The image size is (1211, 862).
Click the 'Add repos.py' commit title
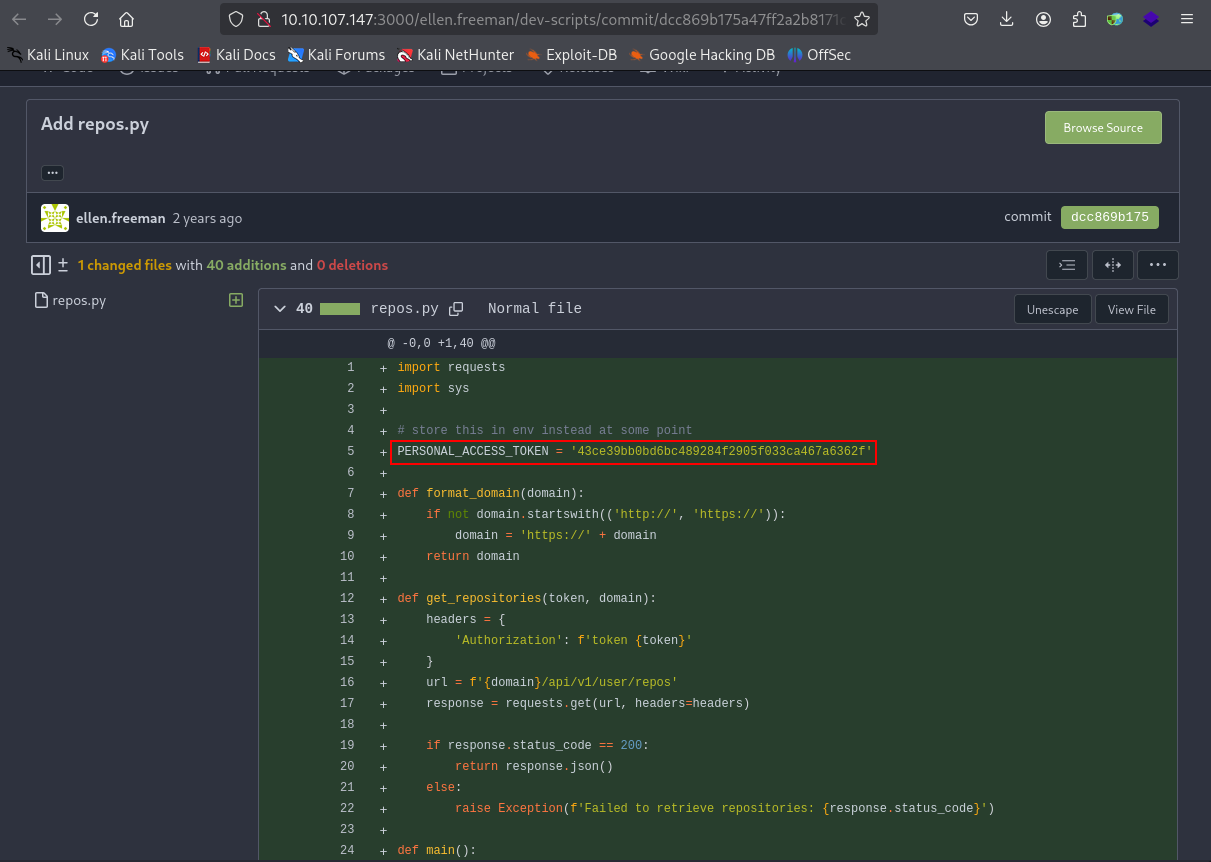tap(95, 124)
